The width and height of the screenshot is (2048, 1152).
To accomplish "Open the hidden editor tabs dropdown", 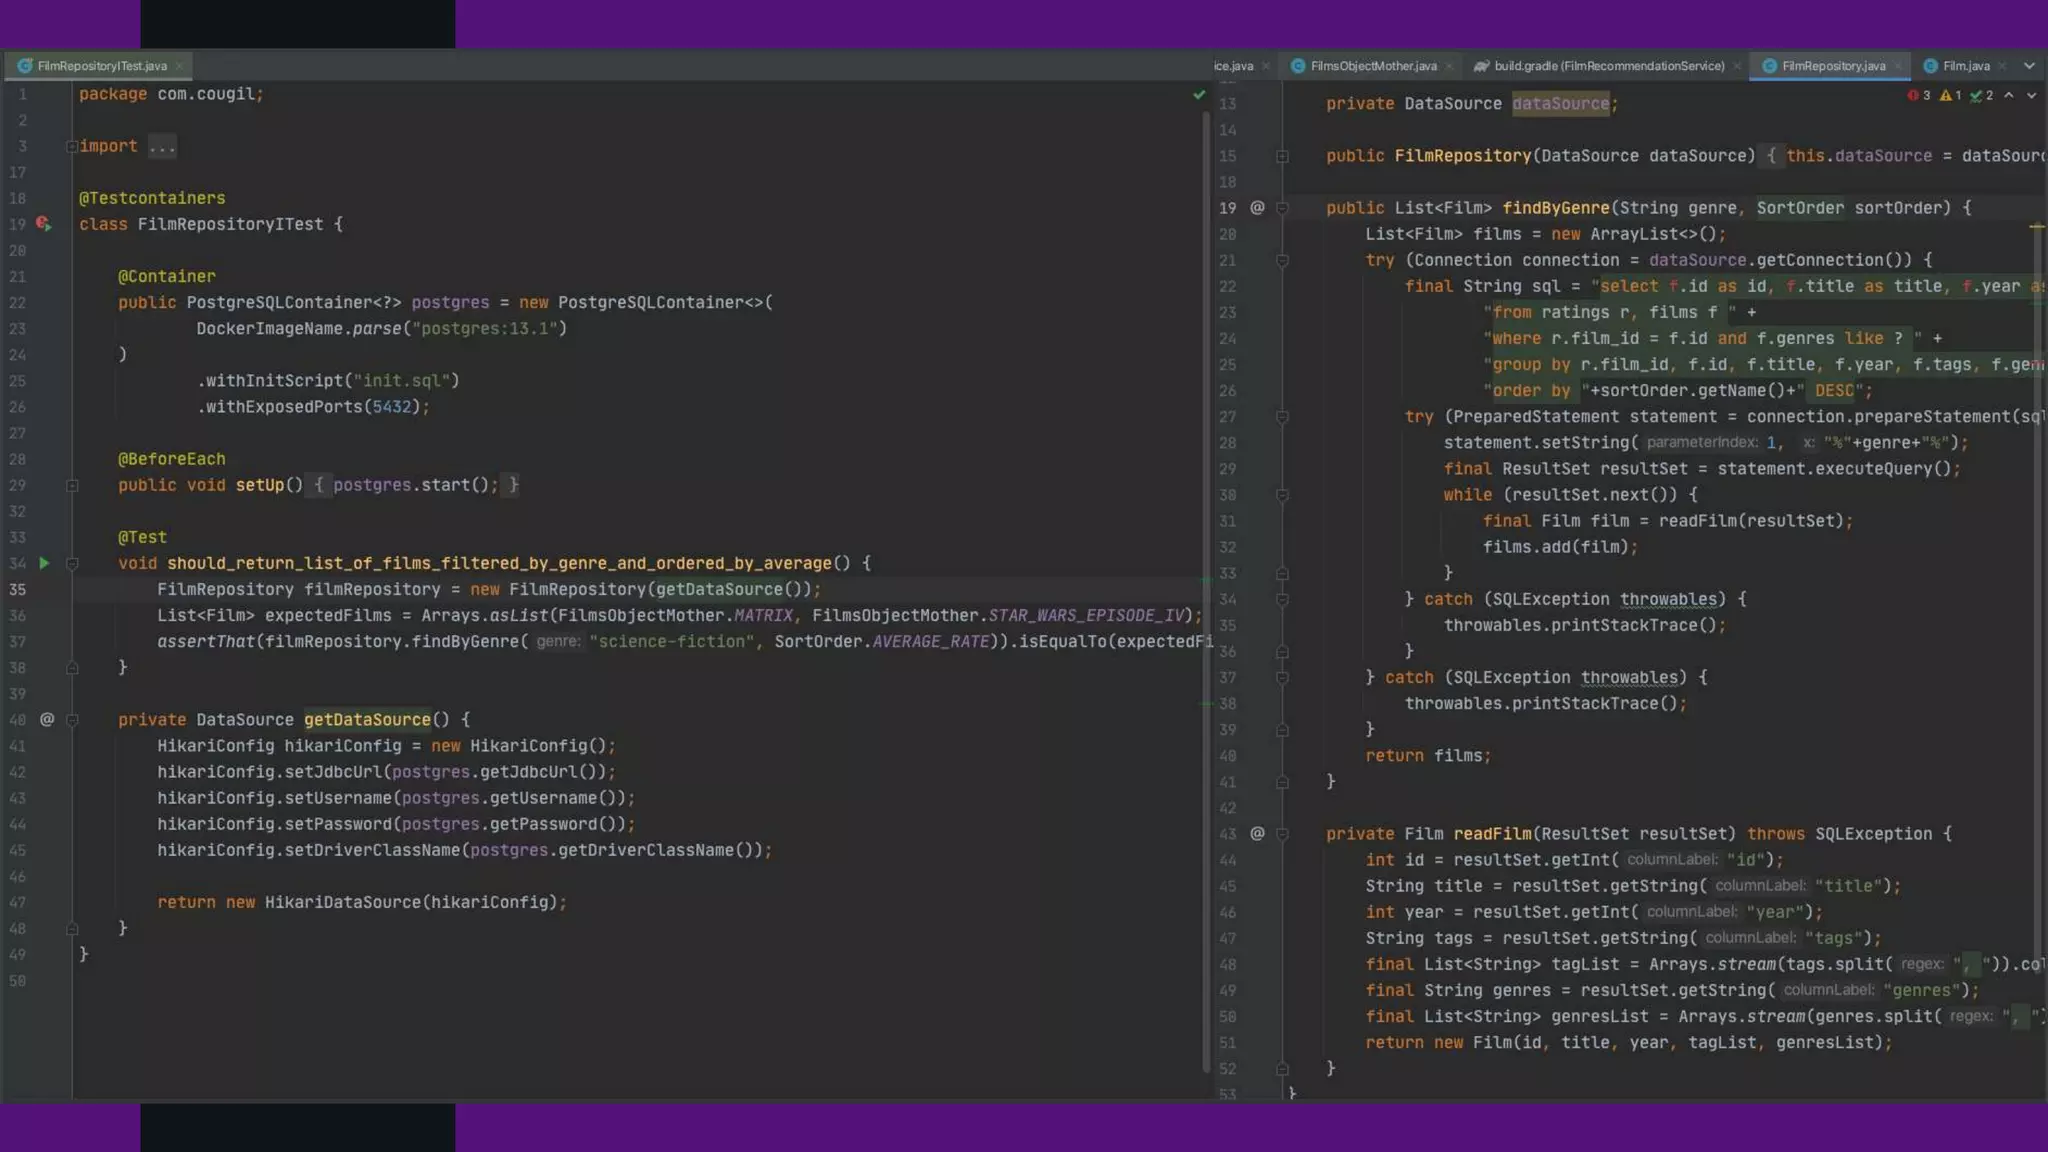I will 2029,66.
